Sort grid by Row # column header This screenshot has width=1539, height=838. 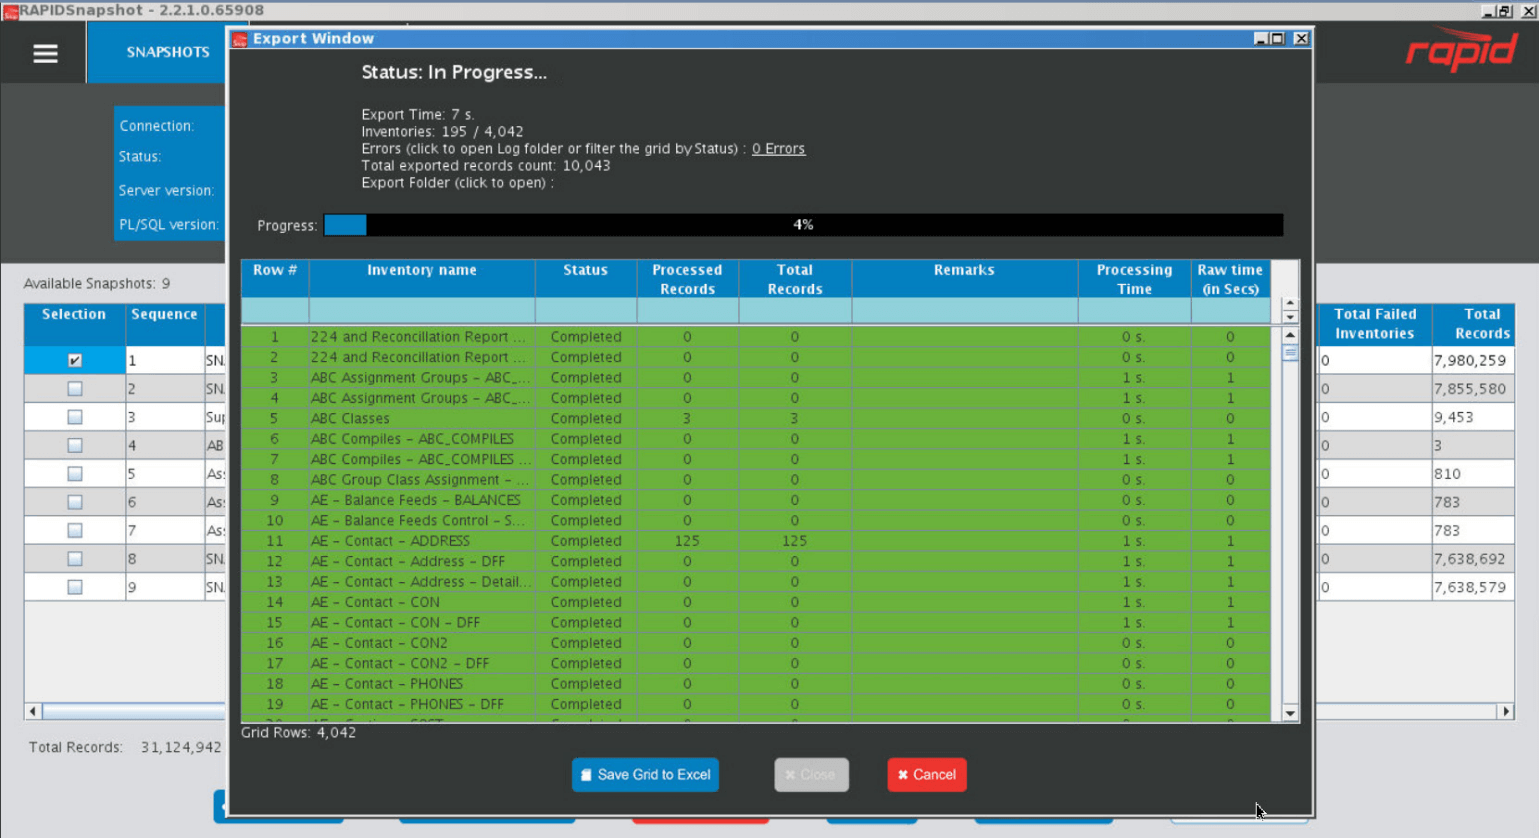click(275, 279)
